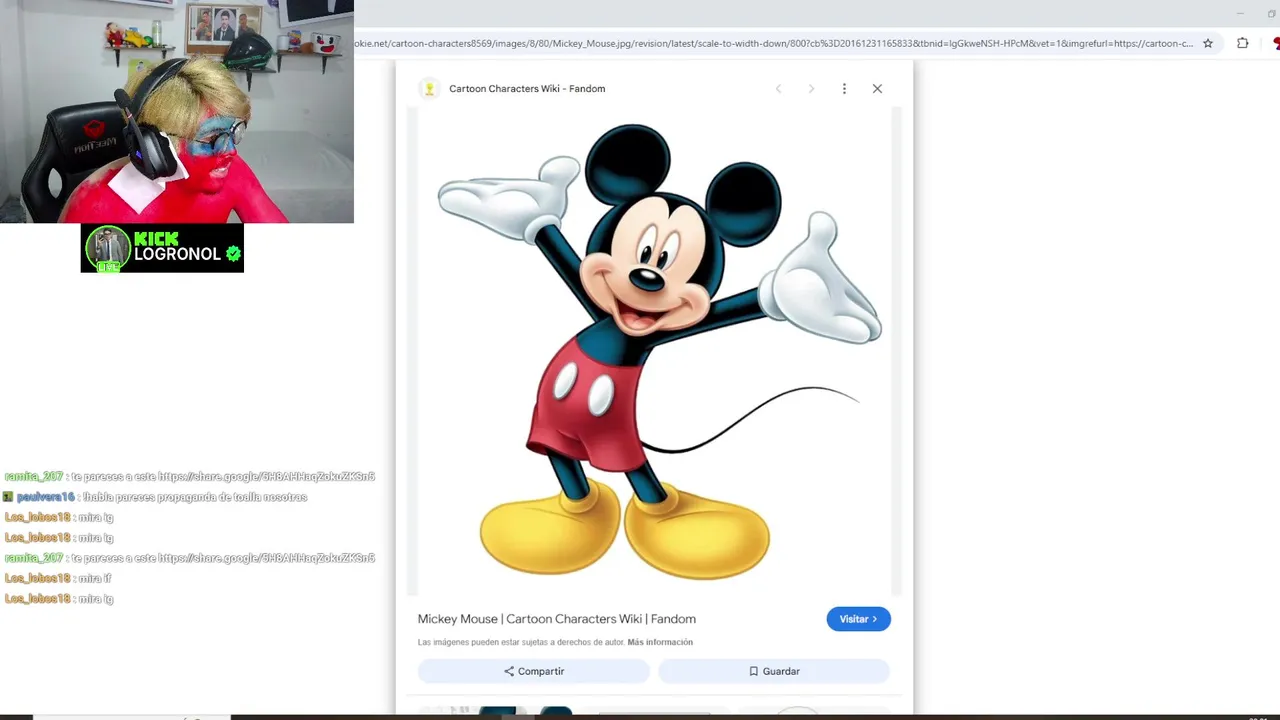
Task: Click paulvera16 username in chat
Action: coord(46,497)
